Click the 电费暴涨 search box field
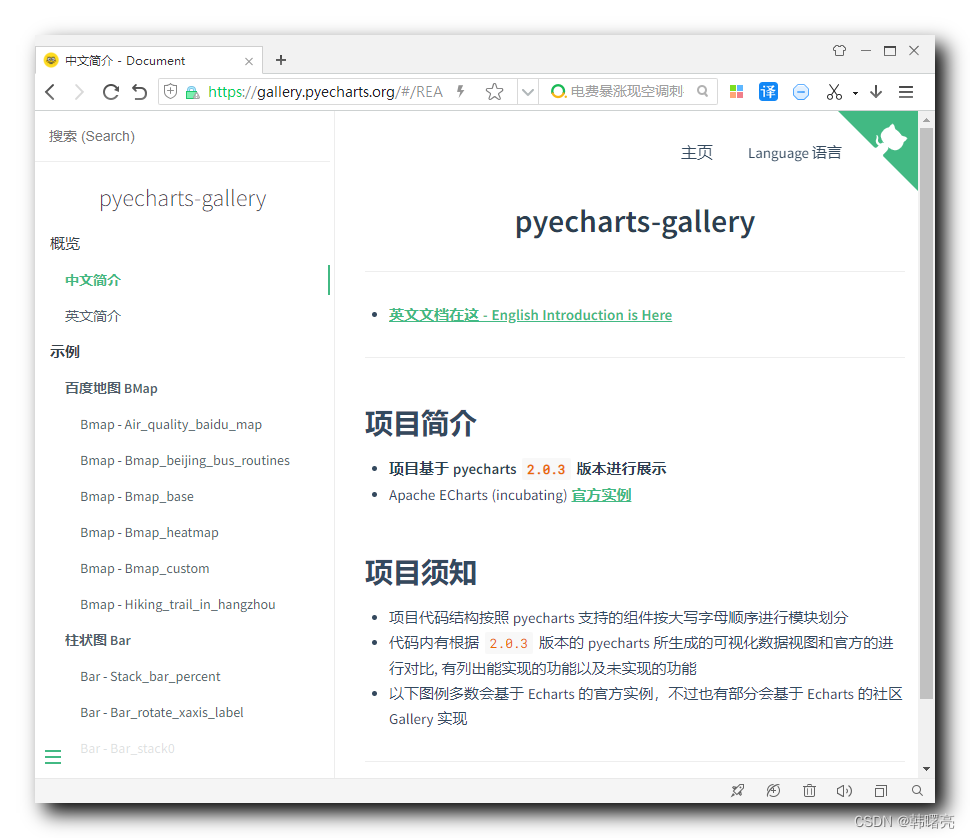 (x=626, y=92)
